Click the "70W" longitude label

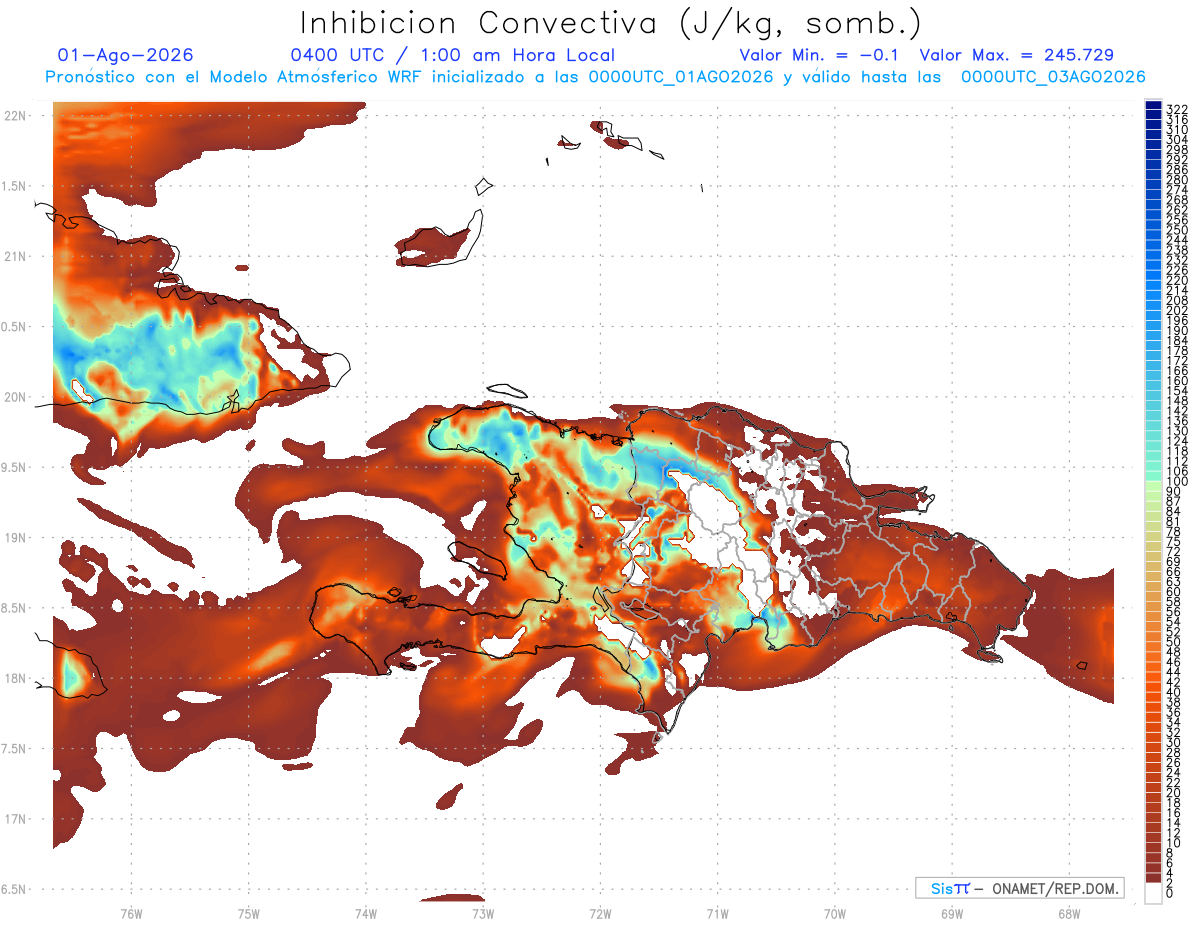click(835, 913)
